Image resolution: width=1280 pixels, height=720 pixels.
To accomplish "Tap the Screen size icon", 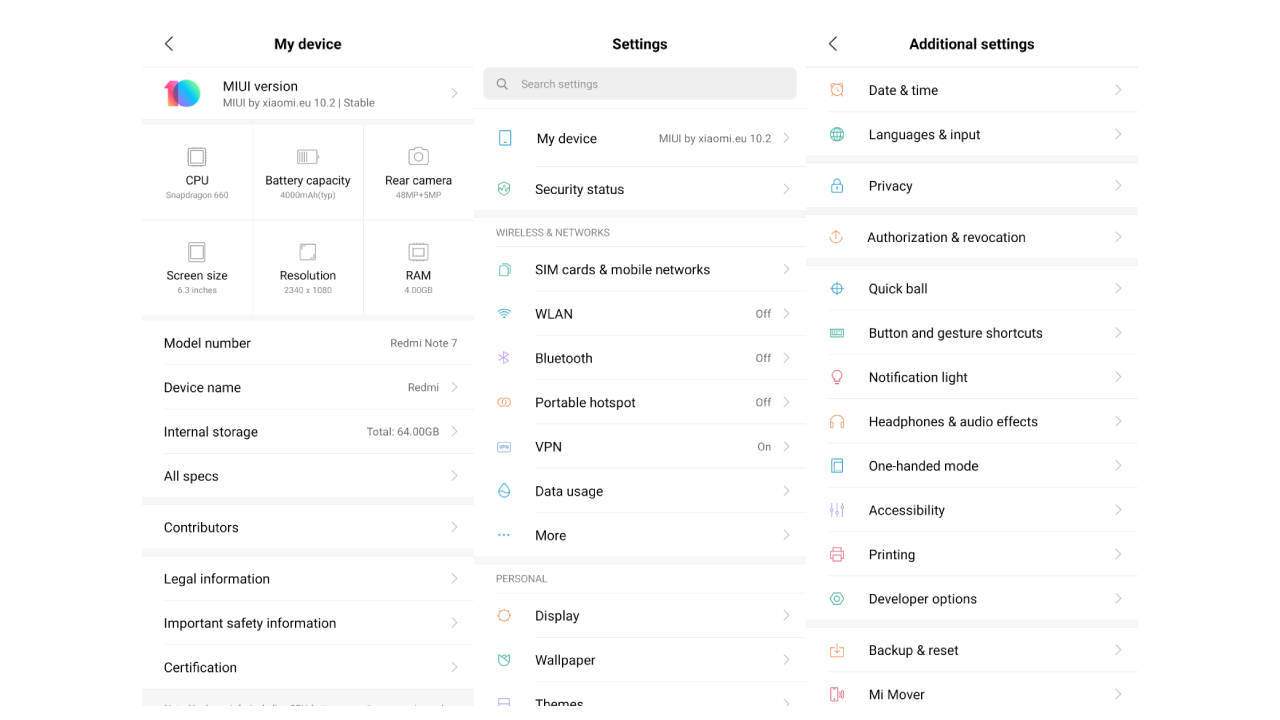I will pyautogui.click(x=197, y=252).
